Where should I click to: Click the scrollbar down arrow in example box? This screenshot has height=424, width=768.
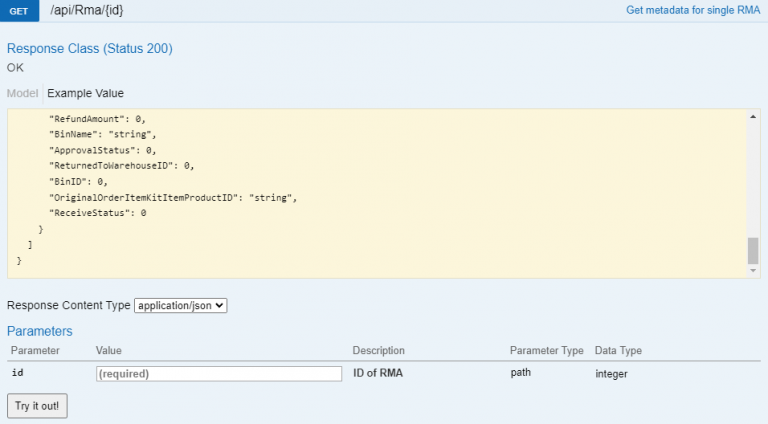[753, 271]
